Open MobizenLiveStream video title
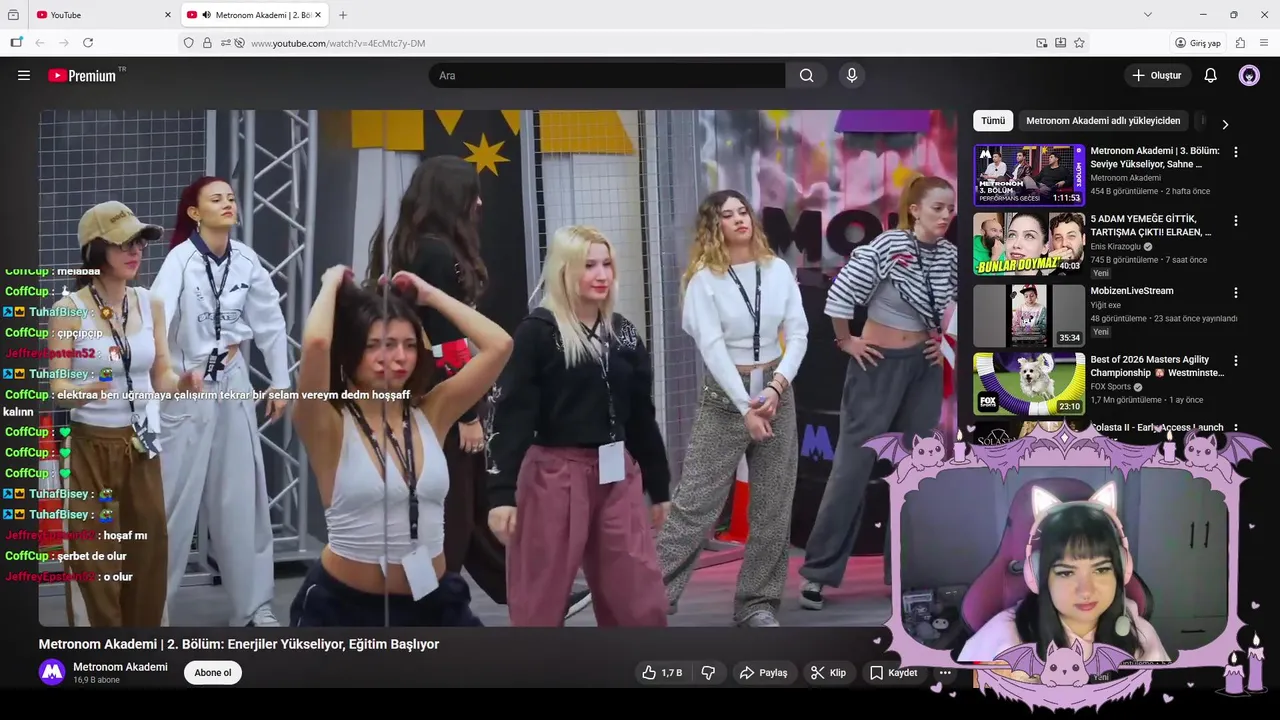Viewport: 1280px width, 720px height. click(x=1132, y=291)
